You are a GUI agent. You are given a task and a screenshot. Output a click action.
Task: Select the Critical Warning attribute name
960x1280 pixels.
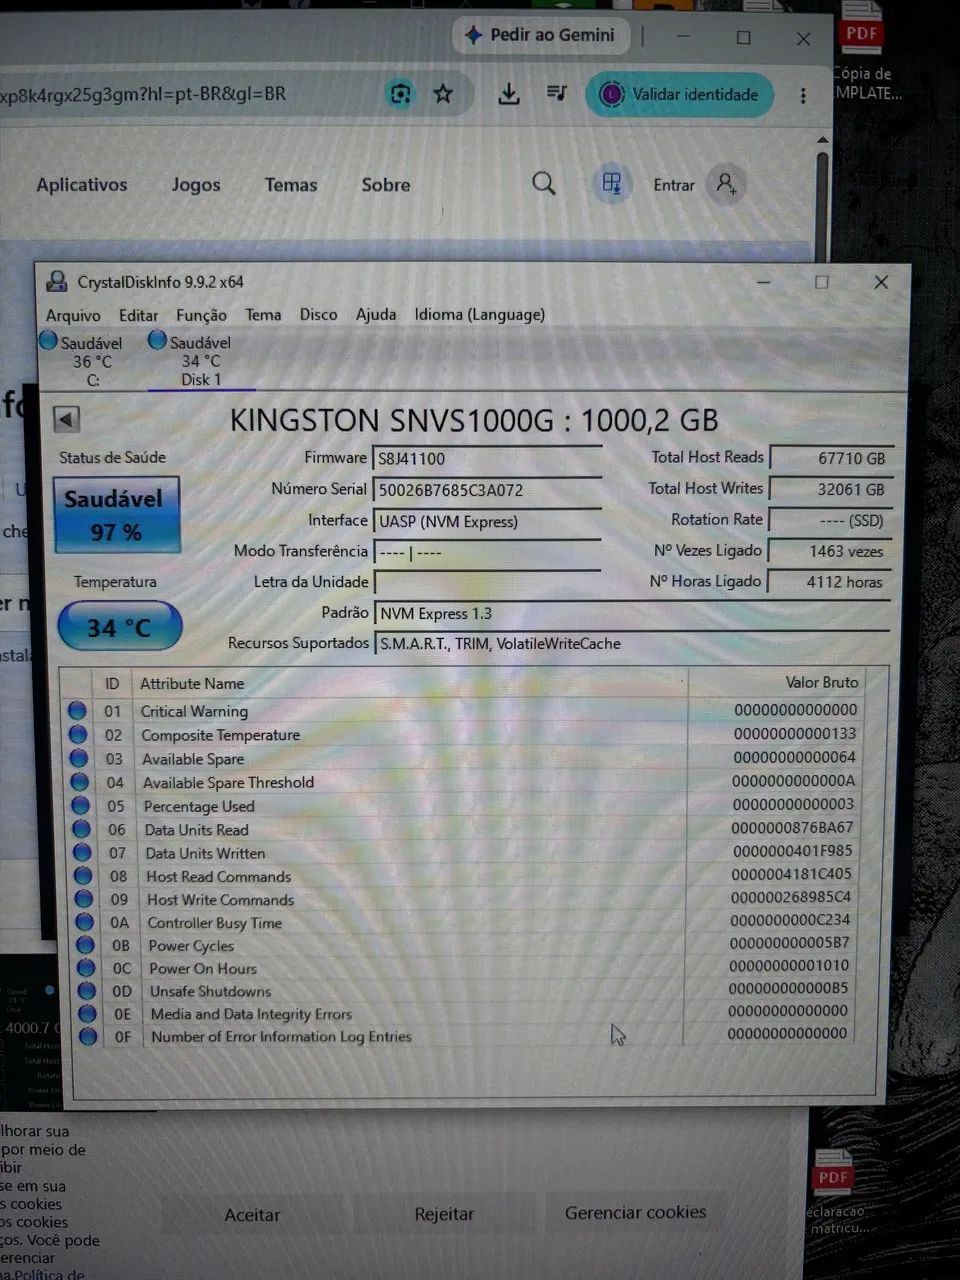tap(194, 711)
